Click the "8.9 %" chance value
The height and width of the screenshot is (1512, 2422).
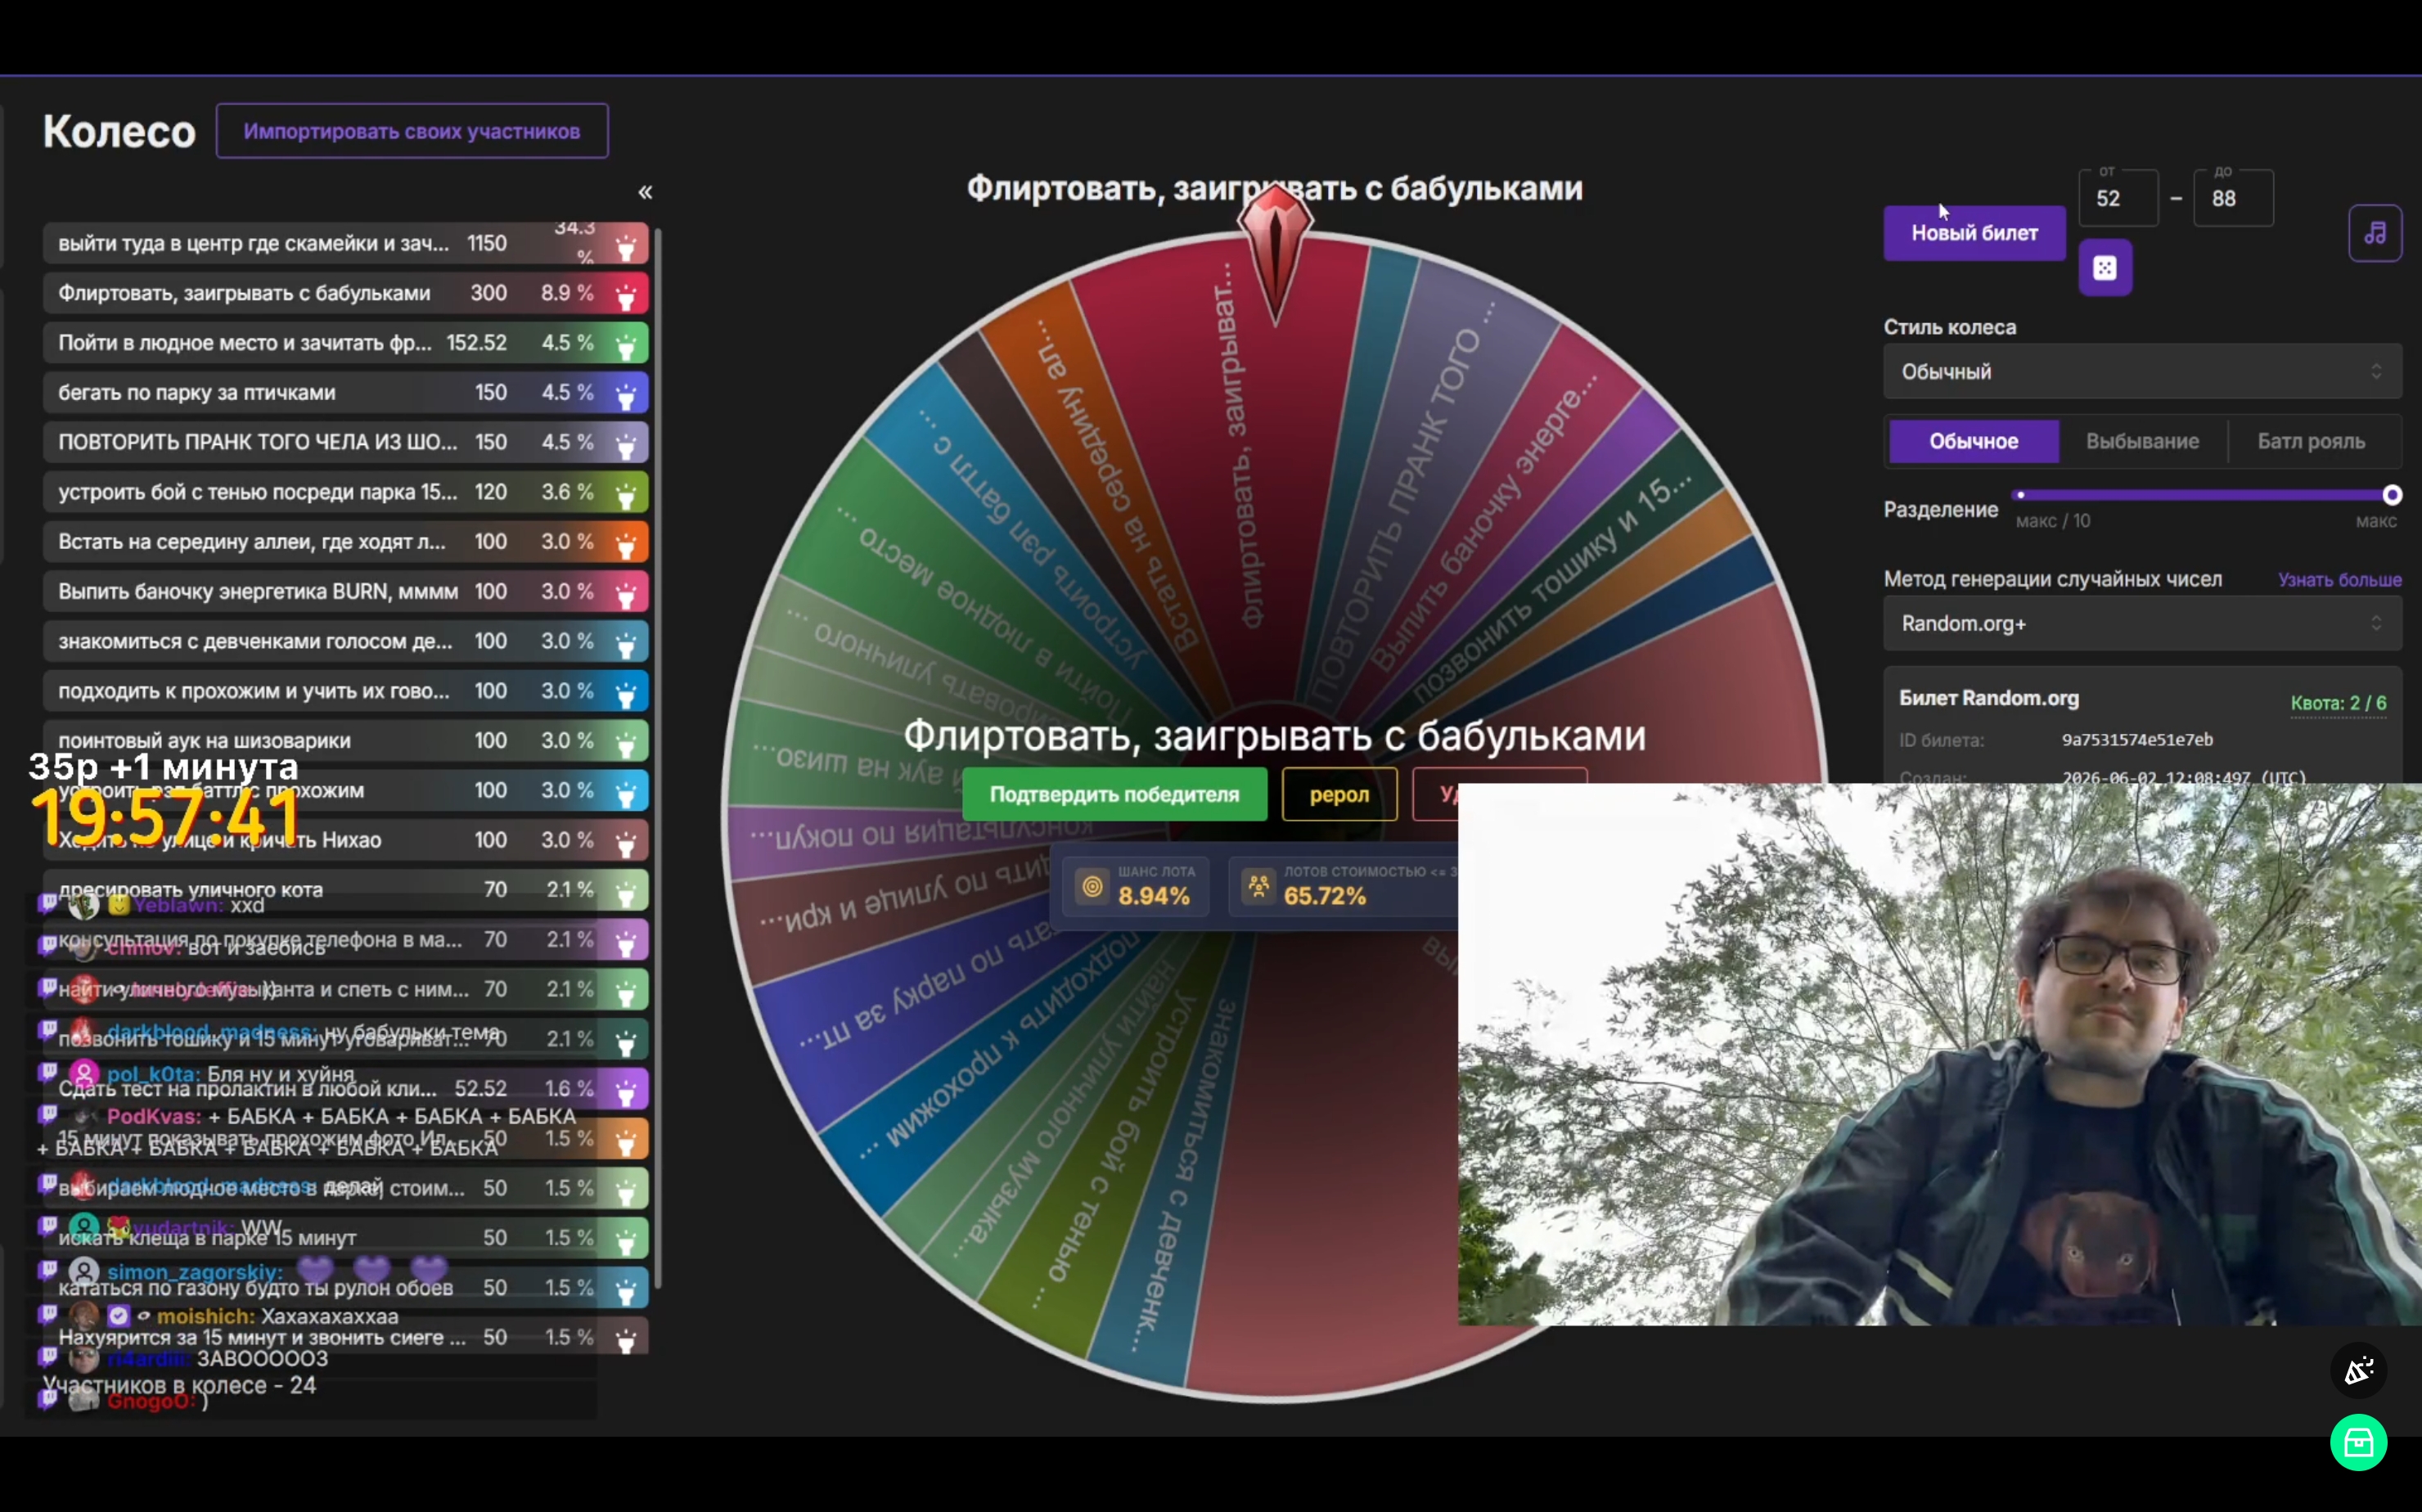[x=567, y=293]
